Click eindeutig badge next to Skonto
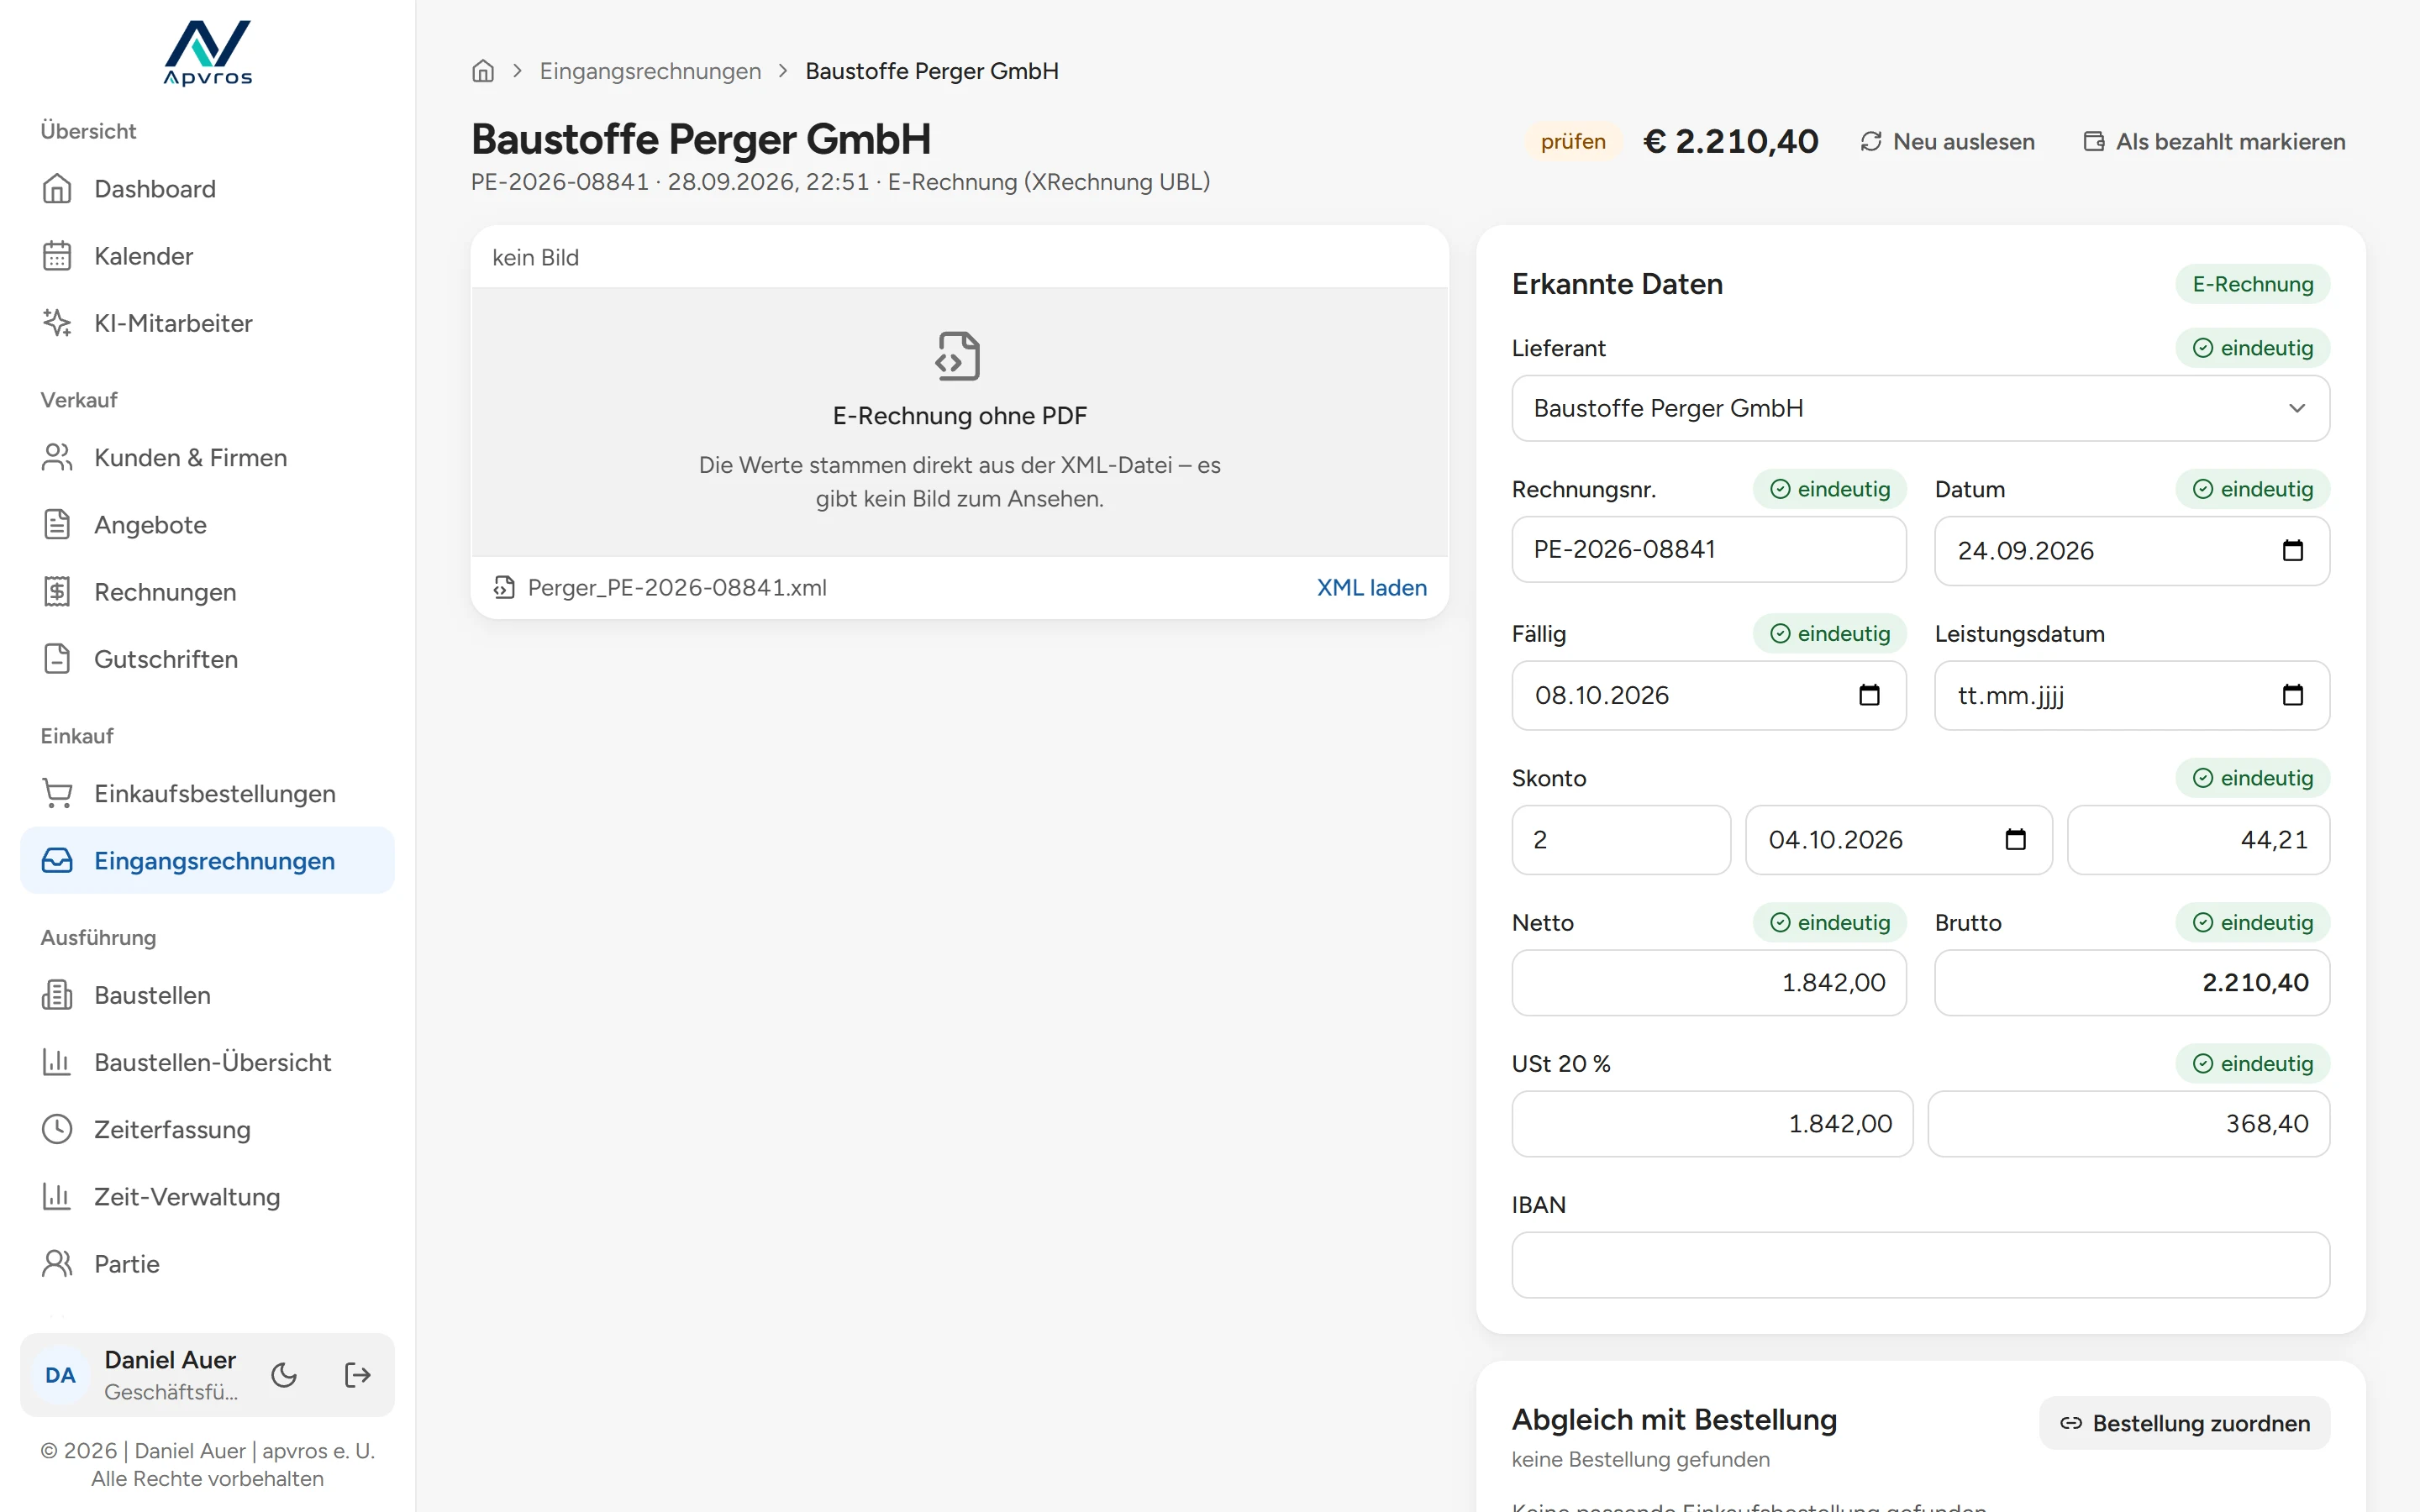Image resolution: width=2420 pixels, height=1512 pixels. 2252,778
